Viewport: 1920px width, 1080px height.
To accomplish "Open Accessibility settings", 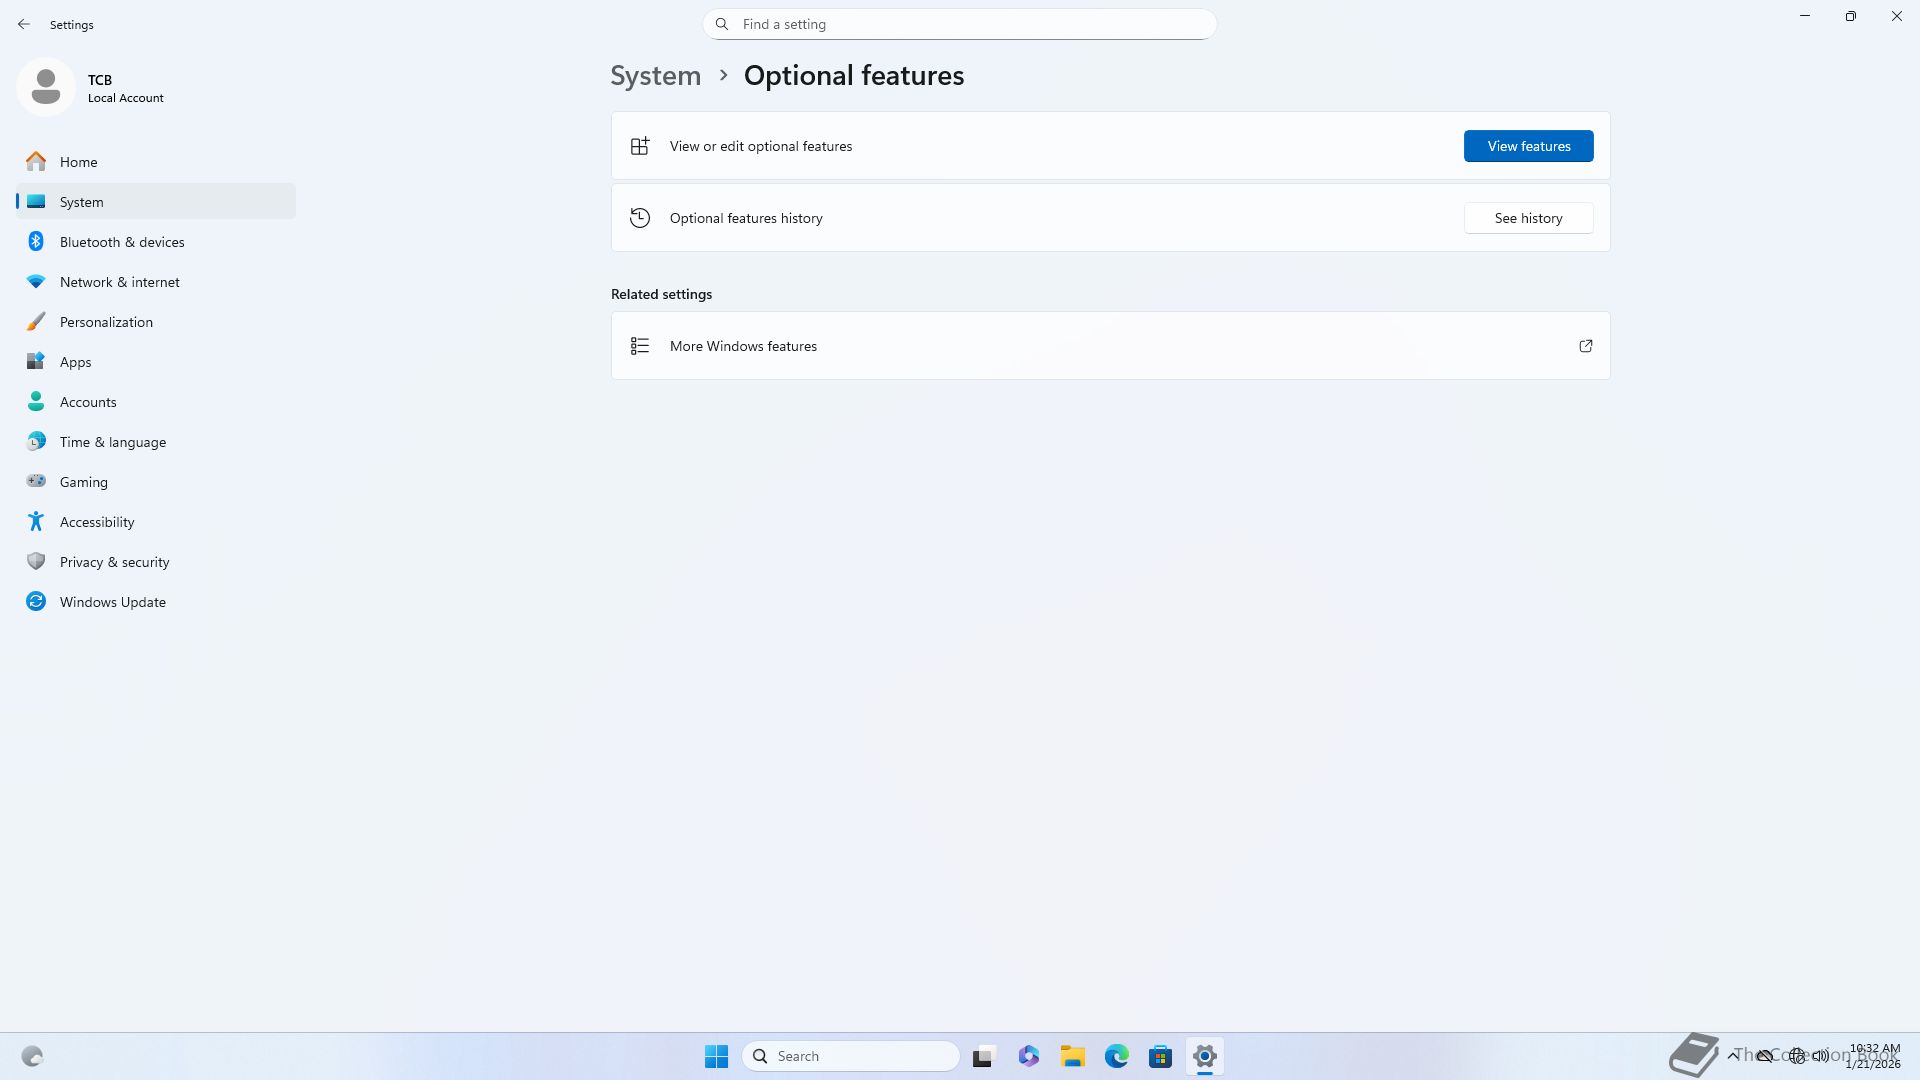I will click(x=96, y=522).
